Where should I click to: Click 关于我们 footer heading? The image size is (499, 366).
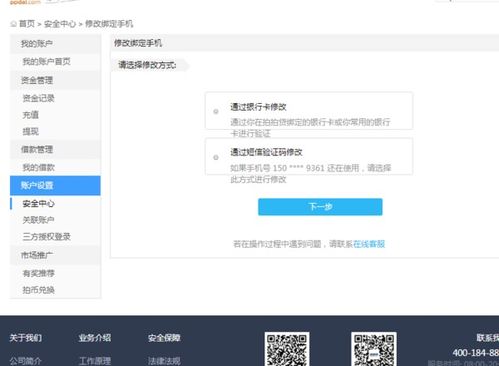tap(26, 338)
